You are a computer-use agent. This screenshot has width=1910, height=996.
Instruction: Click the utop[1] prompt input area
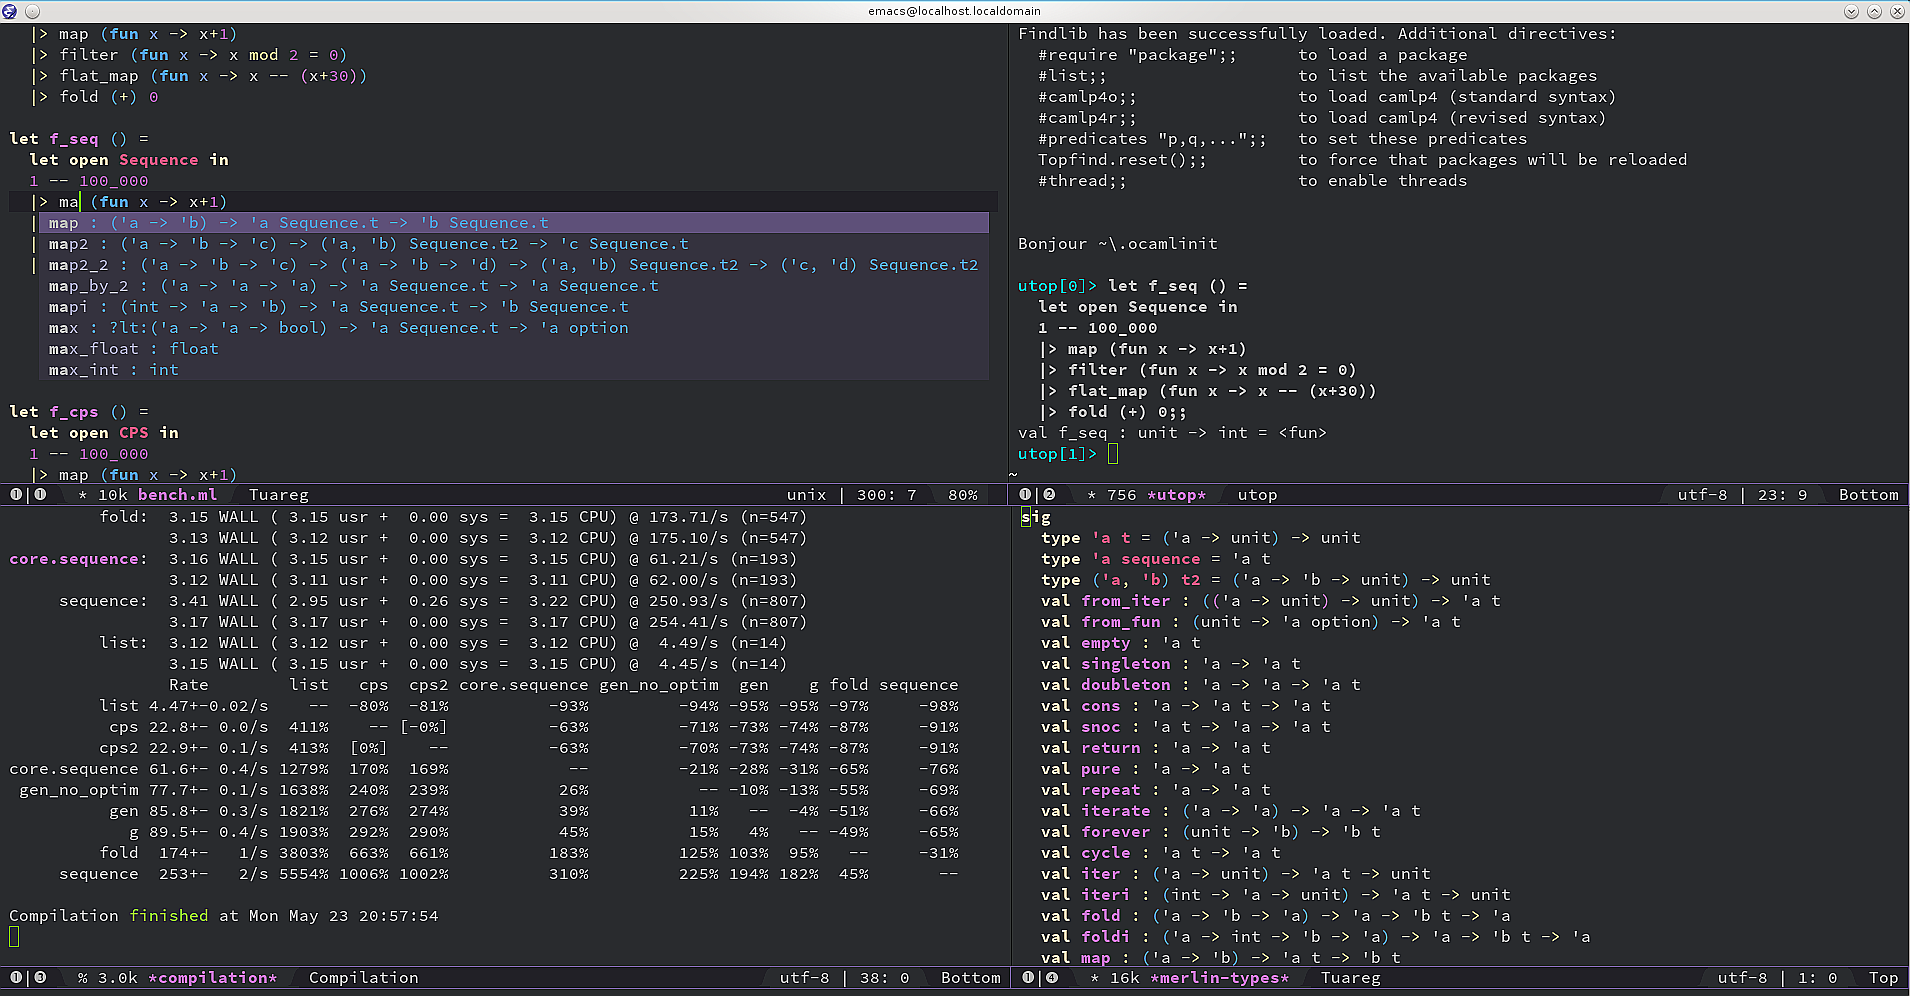click(1113, 454)
